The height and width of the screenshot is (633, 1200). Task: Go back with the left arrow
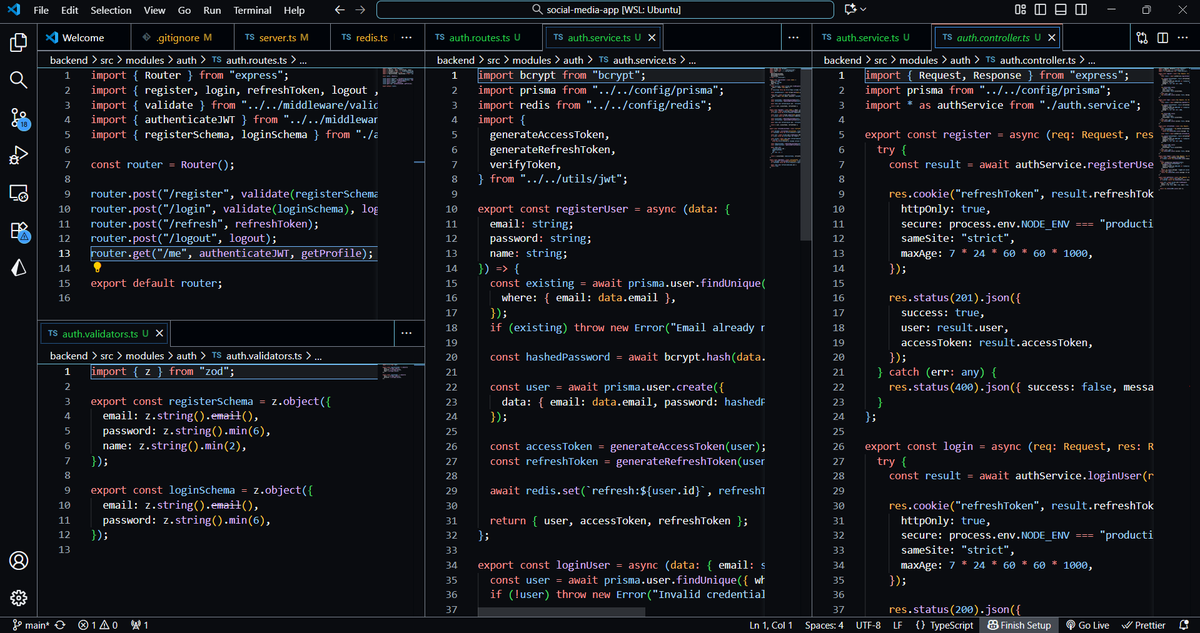[340, 10]
